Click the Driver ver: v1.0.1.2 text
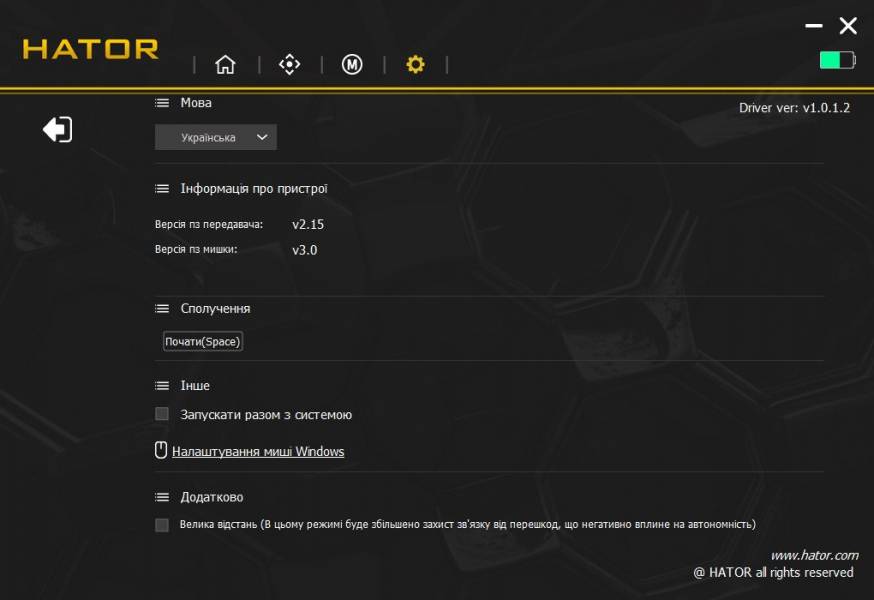 791,106
